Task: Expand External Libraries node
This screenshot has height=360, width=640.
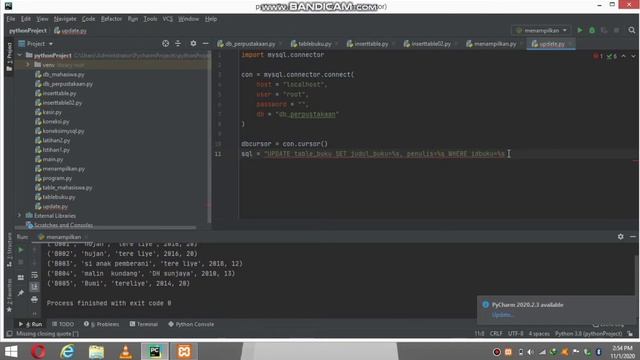Action: [19, 215]
